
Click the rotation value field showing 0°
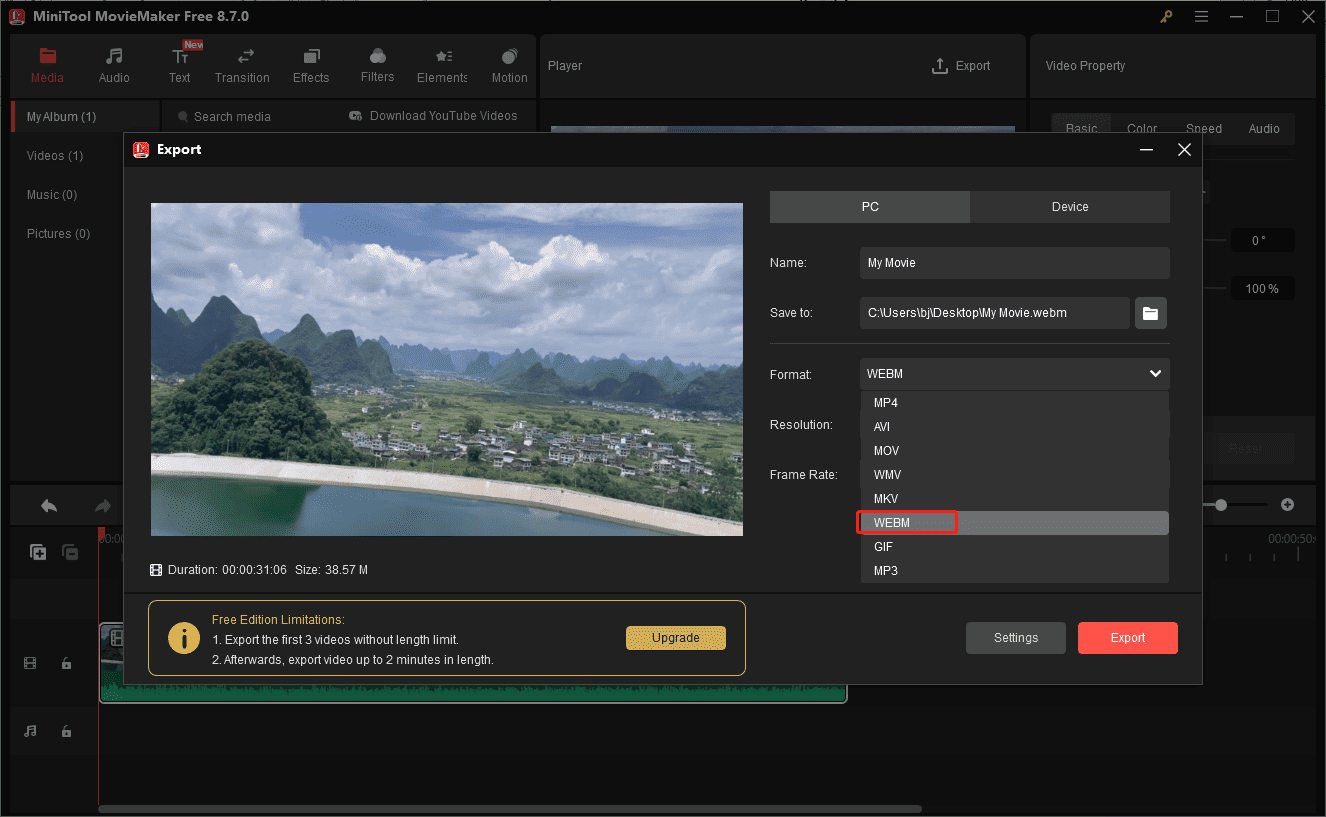pyautogui.click(x=1262, y=241)
